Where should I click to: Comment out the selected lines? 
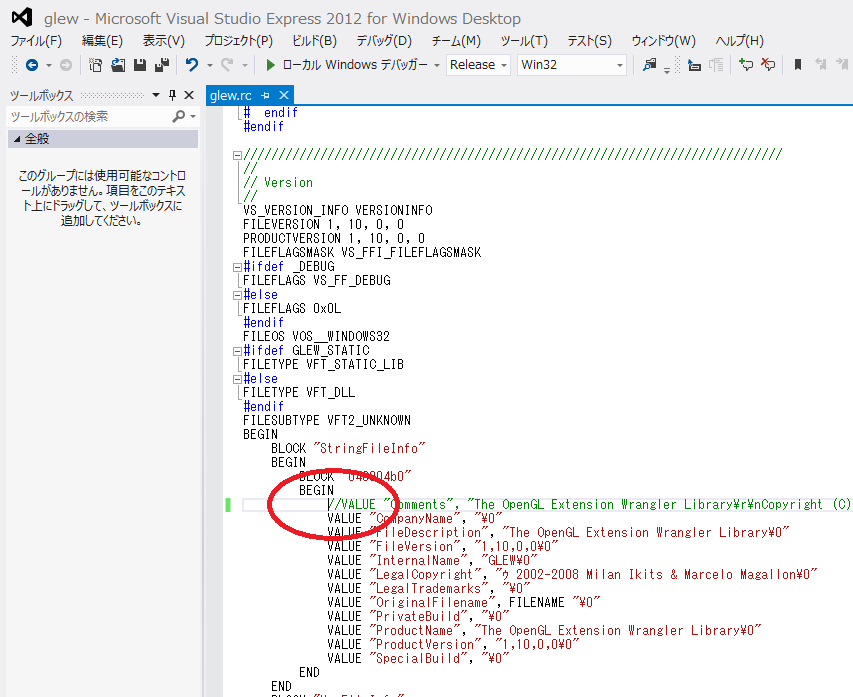click(x=745, y=65)
